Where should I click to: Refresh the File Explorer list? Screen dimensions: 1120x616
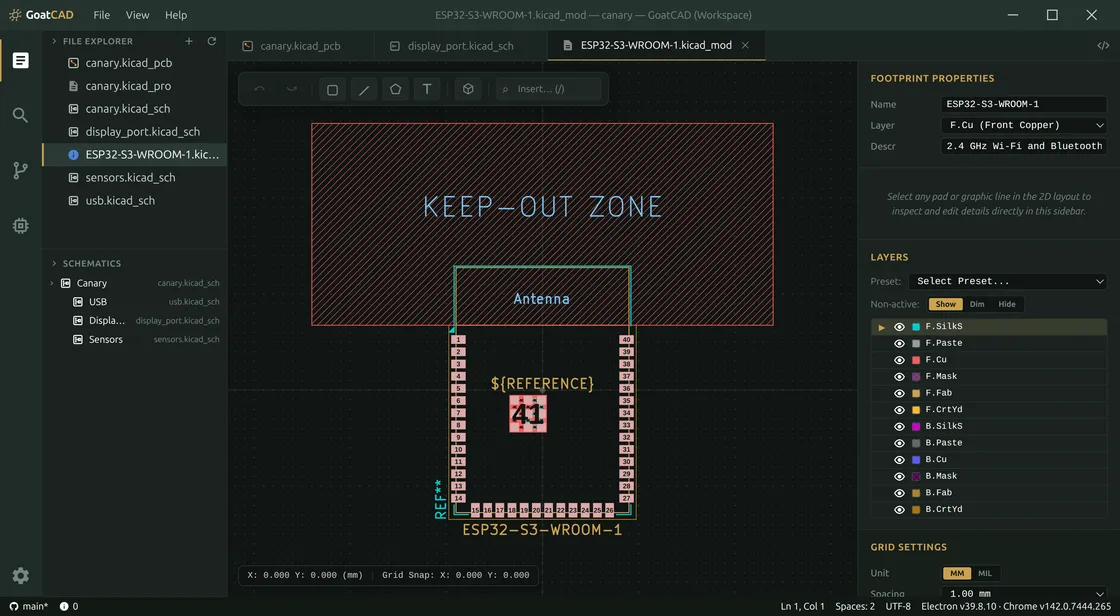[211, 41]
